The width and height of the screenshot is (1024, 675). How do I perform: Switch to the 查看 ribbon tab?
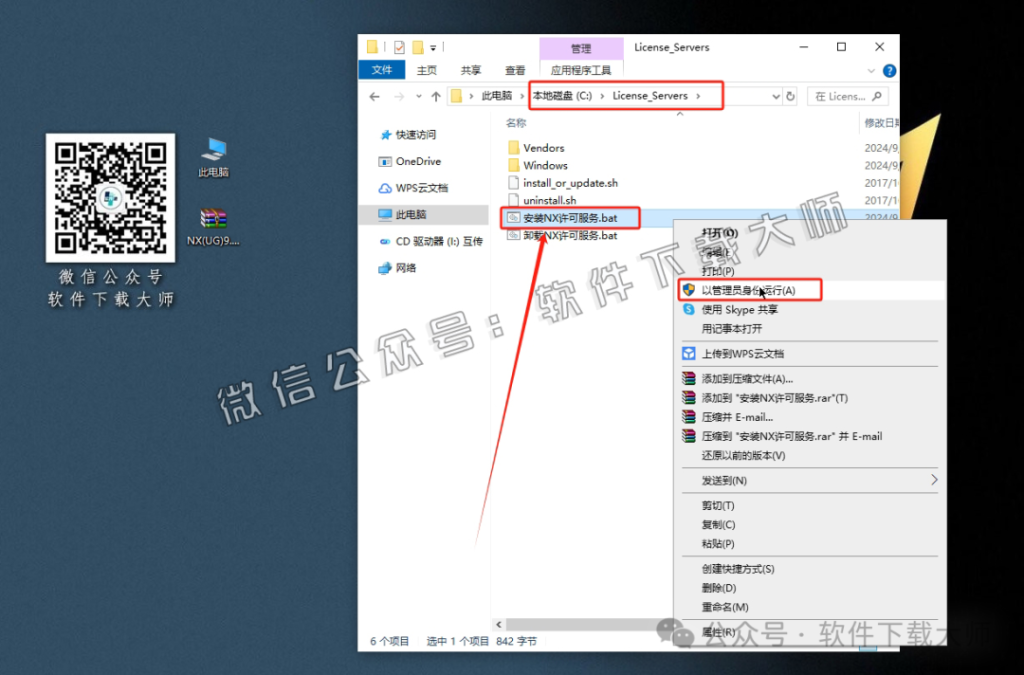(x=514, y=70)
